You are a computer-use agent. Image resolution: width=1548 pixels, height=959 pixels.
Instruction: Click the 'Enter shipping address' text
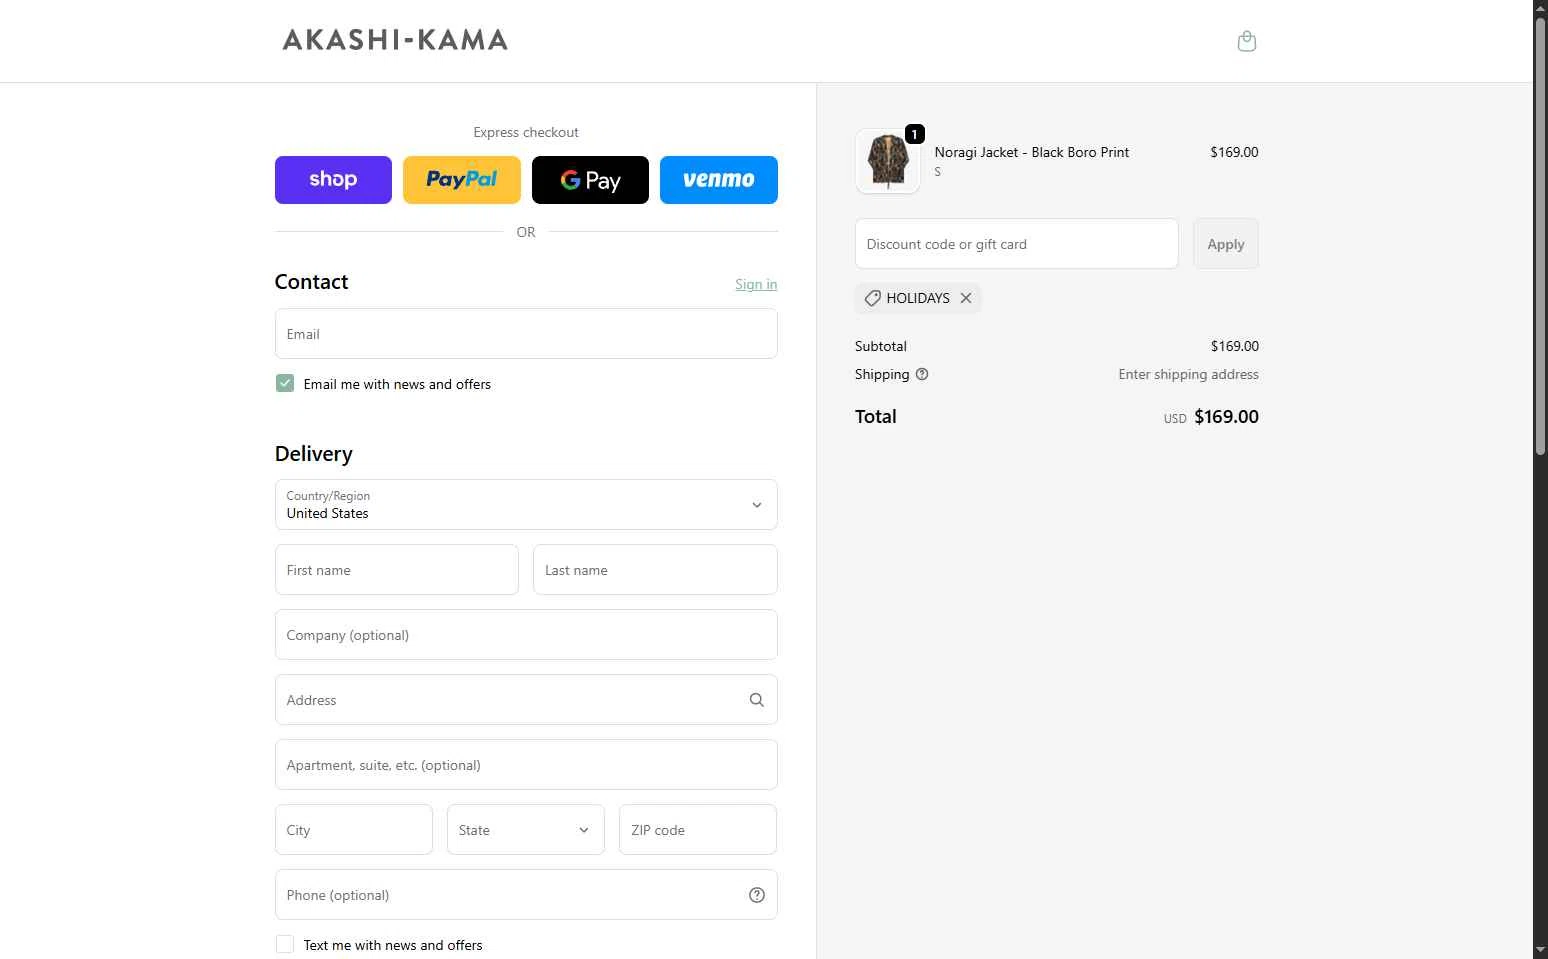tap(1188, 374)
